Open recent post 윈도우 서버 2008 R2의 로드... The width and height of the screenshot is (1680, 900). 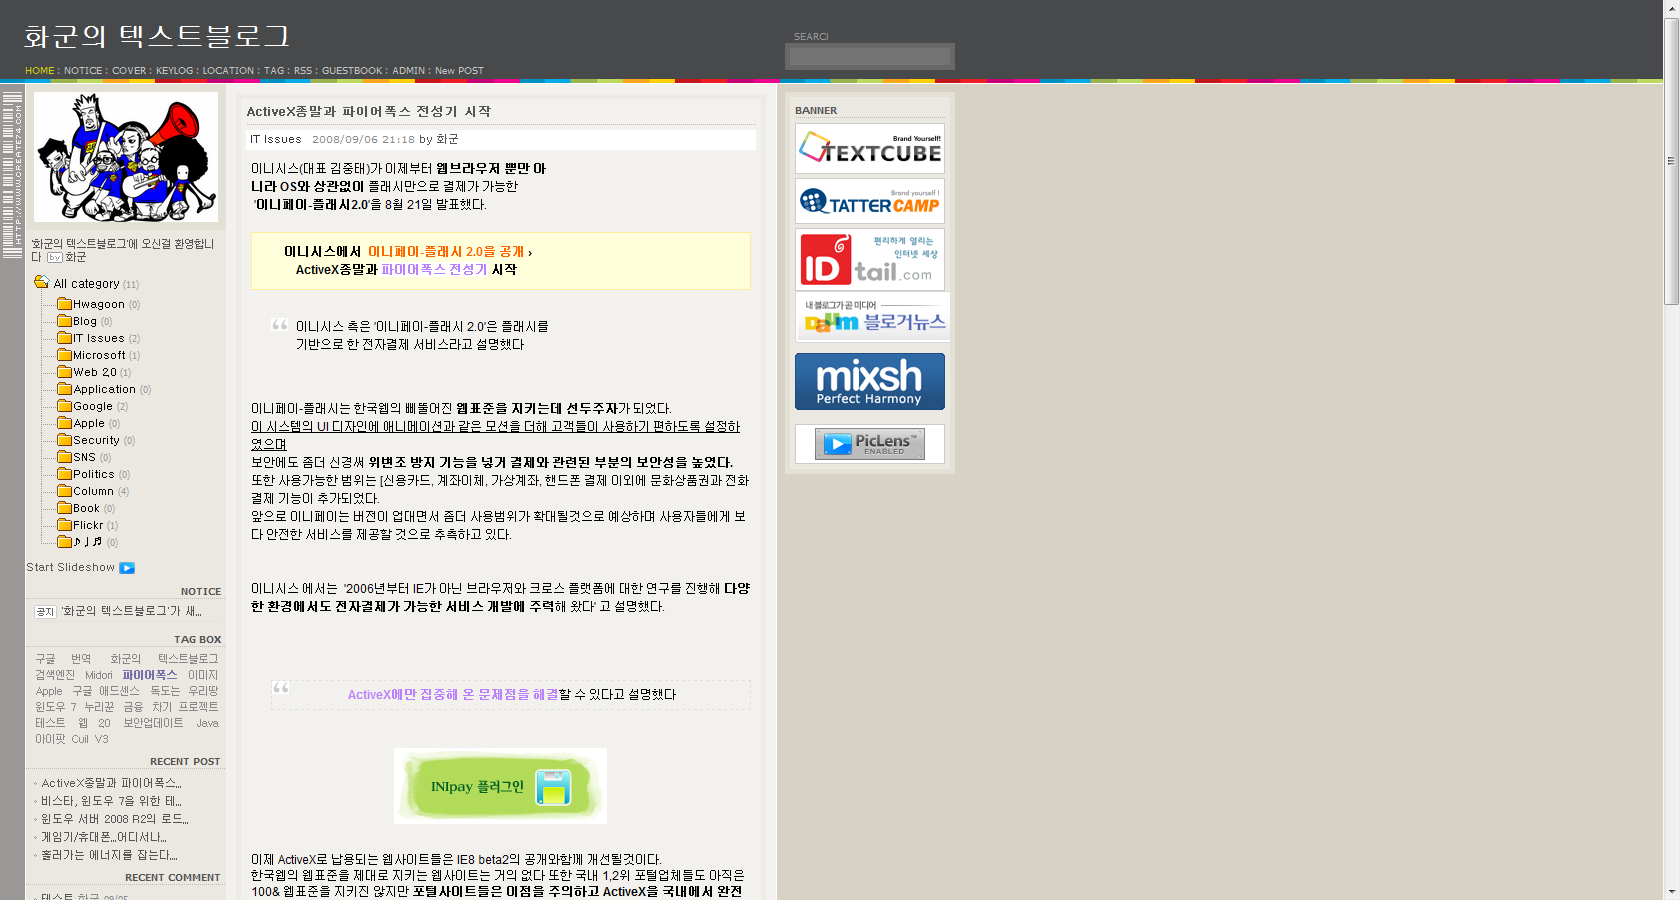pos(114,819)
